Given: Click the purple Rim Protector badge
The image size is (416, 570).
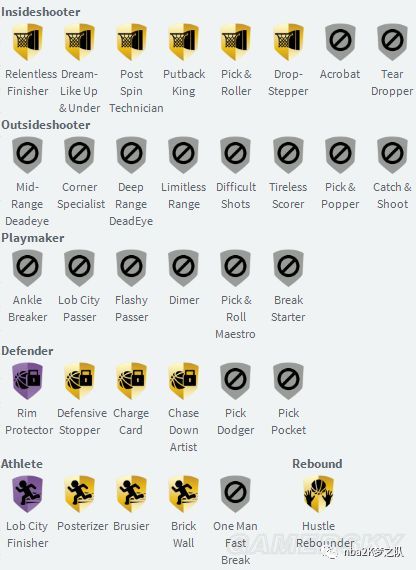Looking at the screenshot, I should [28, 381].
